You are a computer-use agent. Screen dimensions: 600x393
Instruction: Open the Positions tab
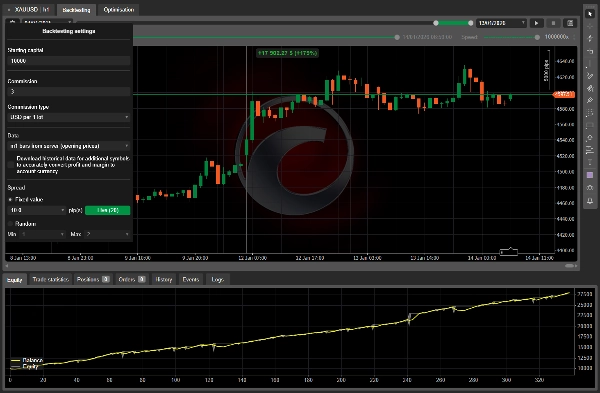click(93, 279)
